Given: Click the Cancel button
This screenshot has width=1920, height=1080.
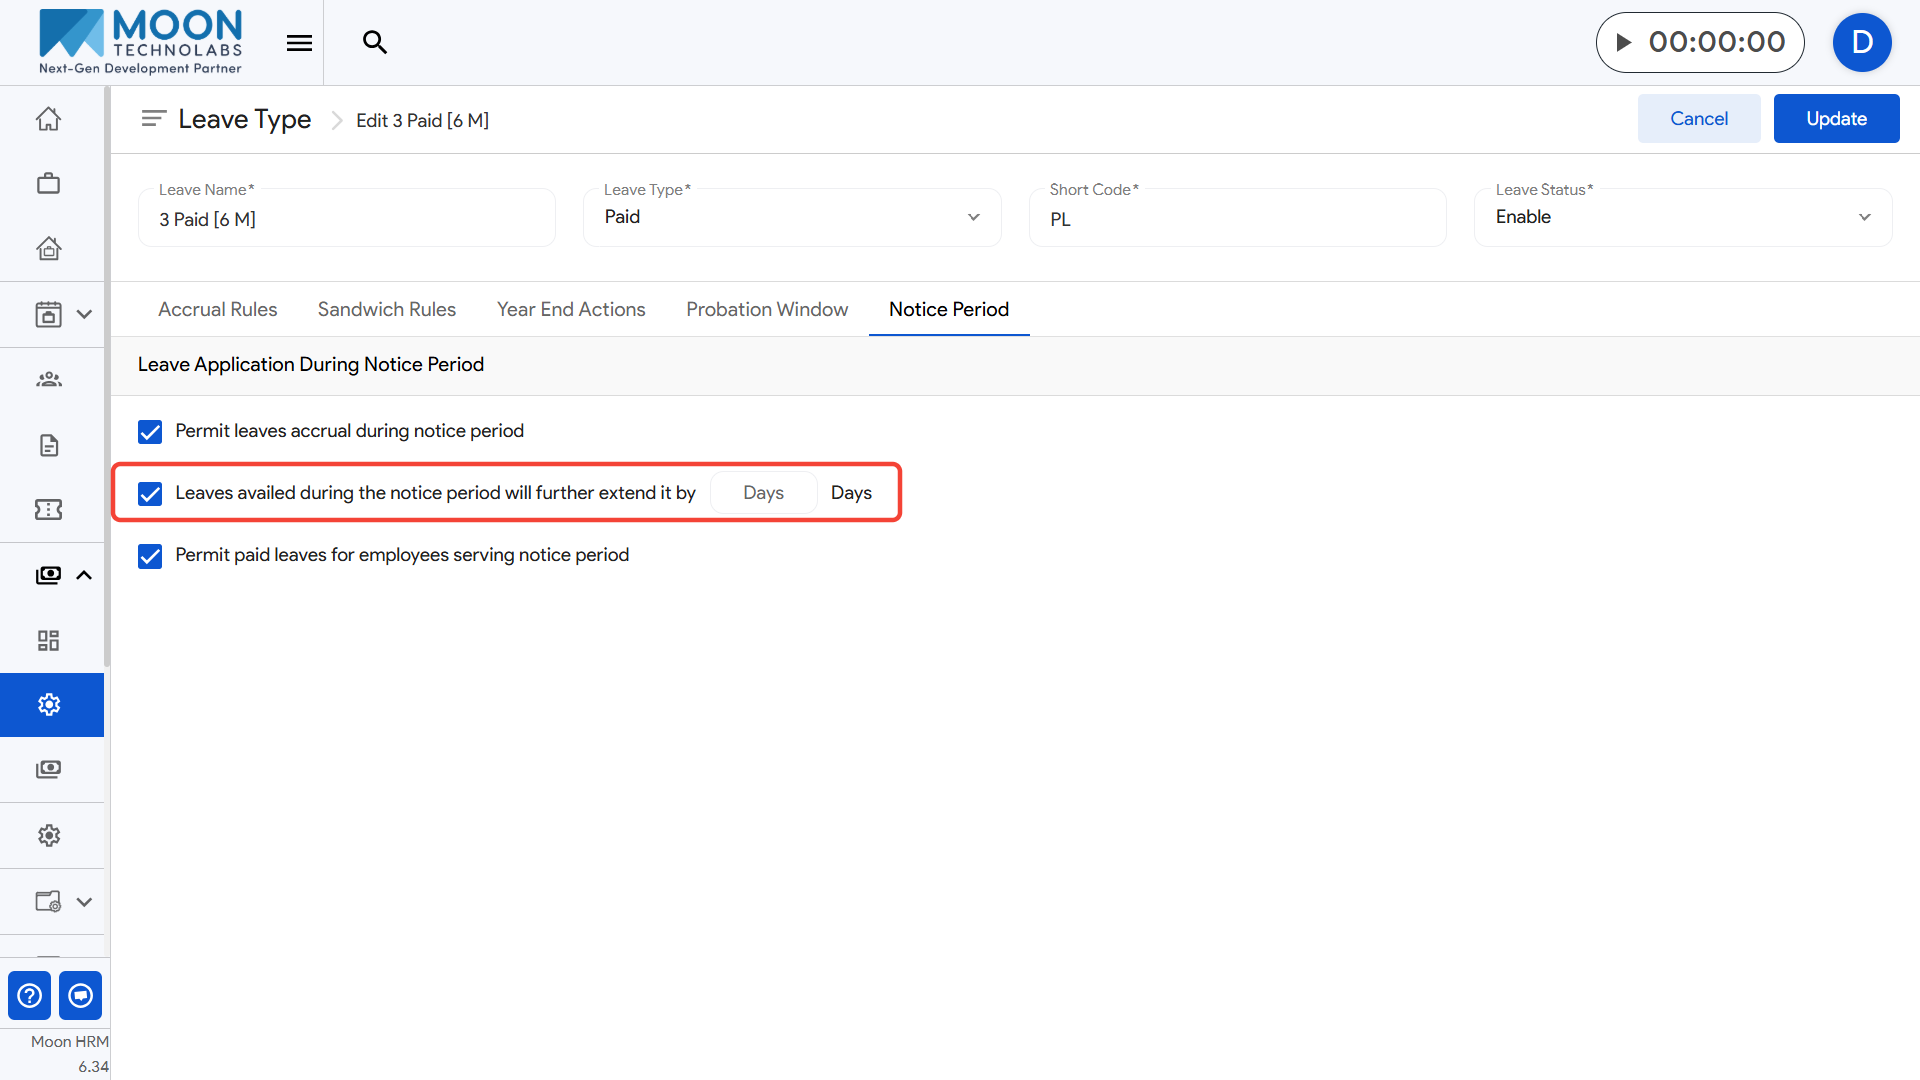Looking at the screenshot, I should [1698, 119].
